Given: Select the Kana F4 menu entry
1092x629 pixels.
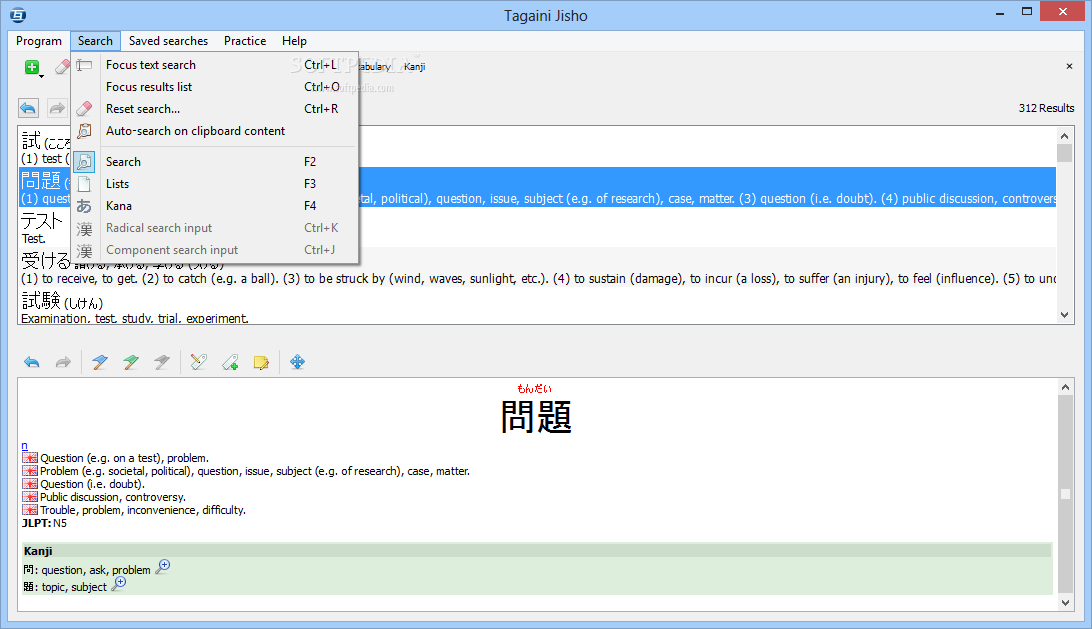Looking at the screenshot, I should coord(215,206).
